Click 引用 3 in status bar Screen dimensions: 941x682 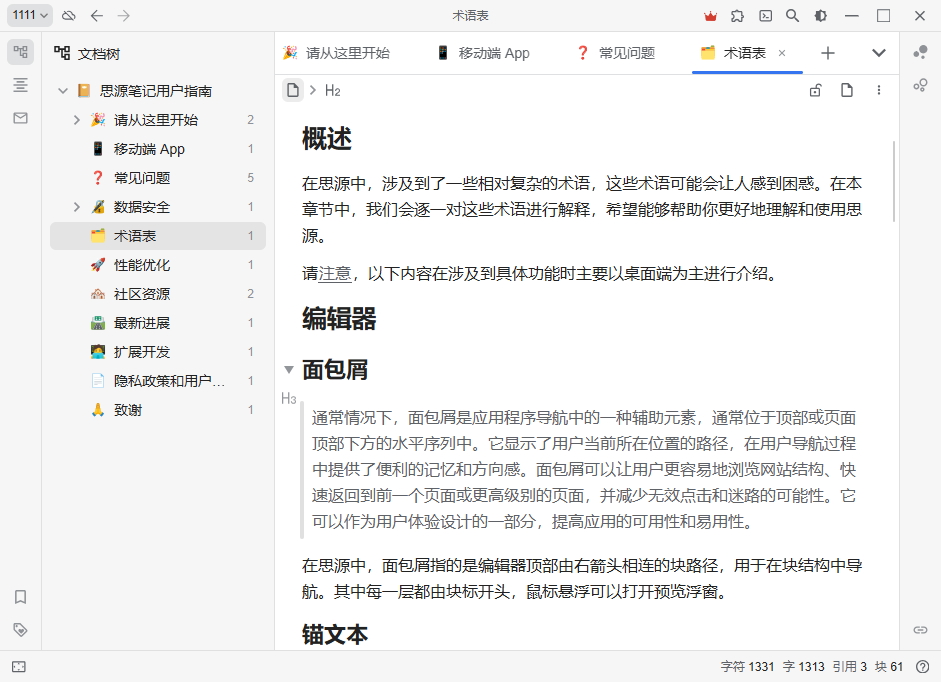point(849,667)
